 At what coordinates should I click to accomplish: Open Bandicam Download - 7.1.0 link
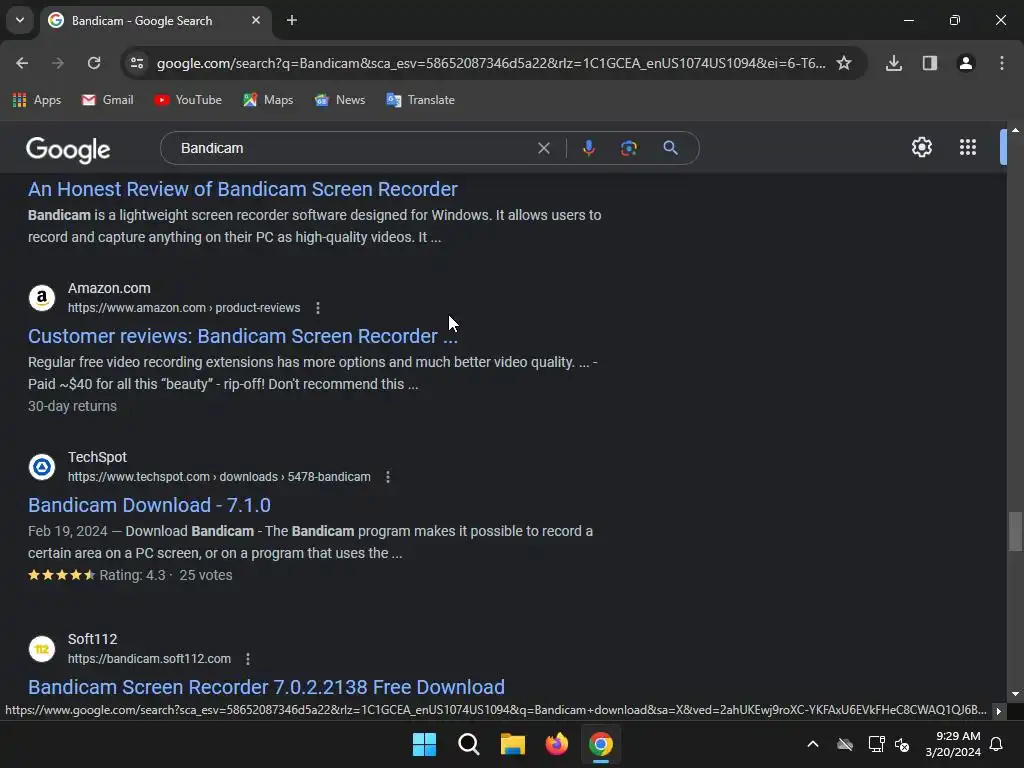(150, 505)
